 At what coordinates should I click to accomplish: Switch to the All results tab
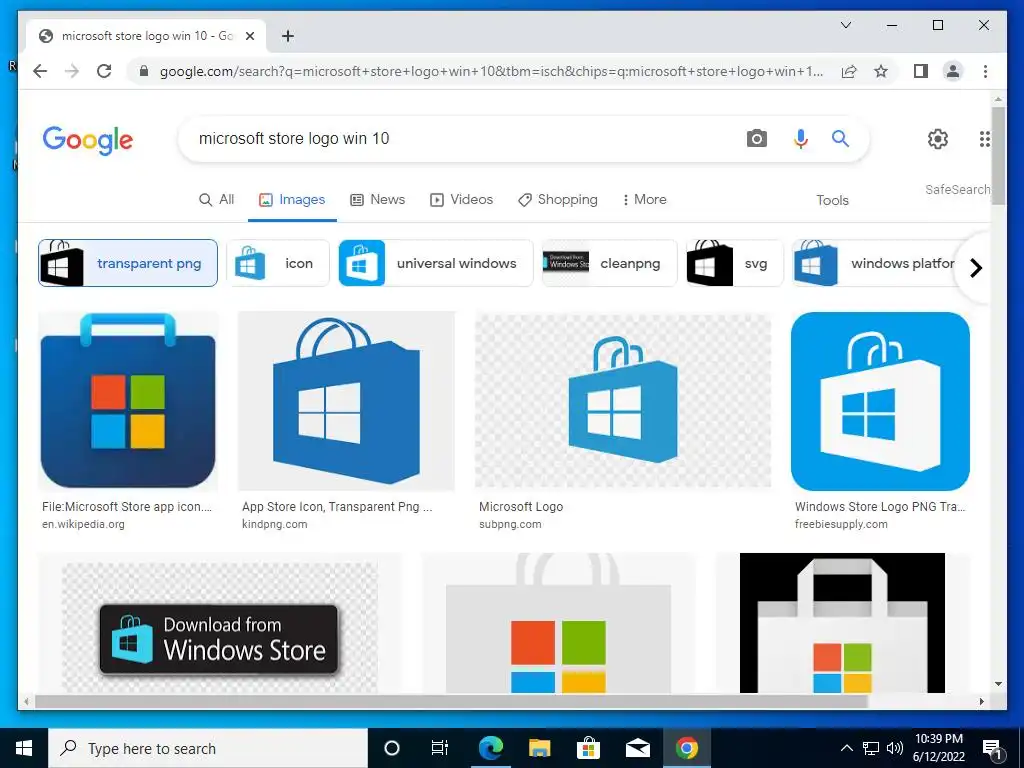tap(216, 200)
